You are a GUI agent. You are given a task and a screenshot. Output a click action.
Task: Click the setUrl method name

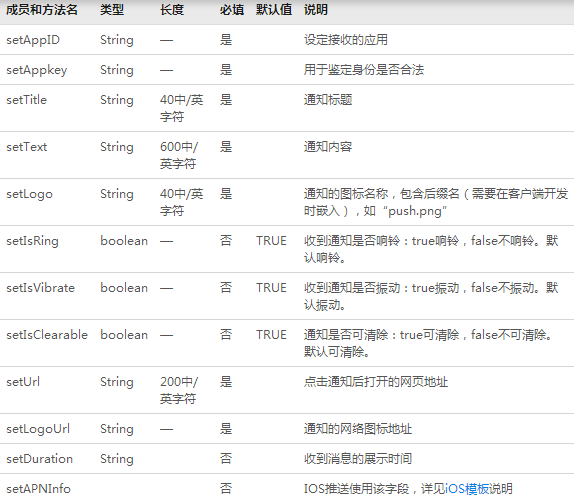tap(23, 382)
